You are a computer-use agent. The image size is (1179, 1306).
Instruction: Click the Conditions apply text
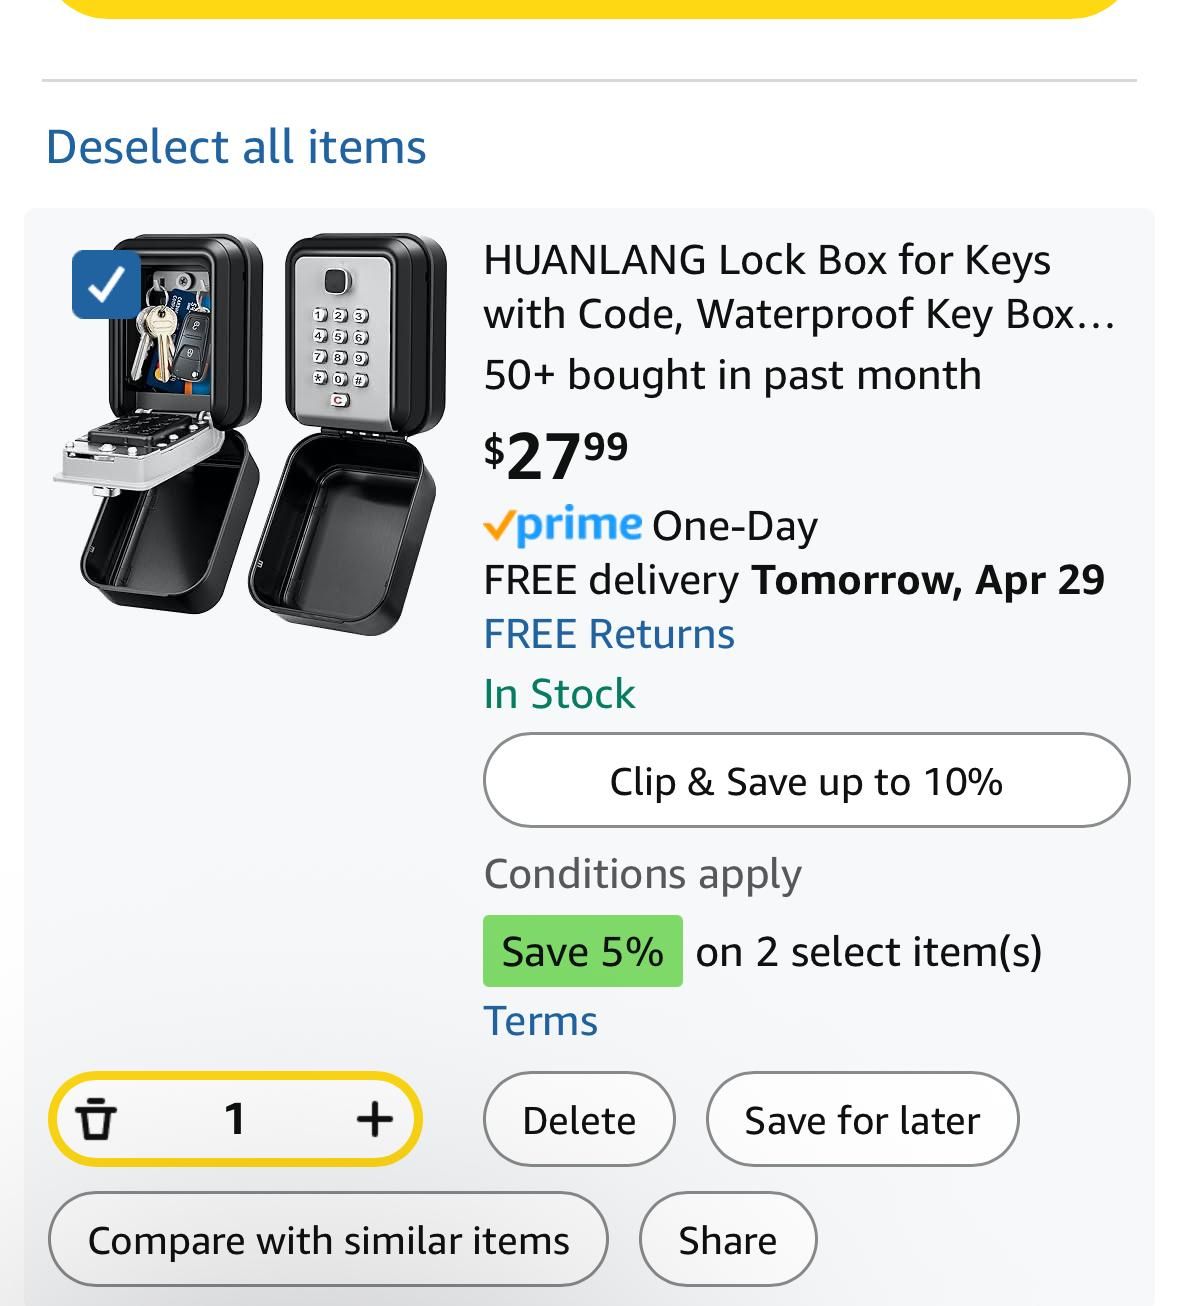642,874
